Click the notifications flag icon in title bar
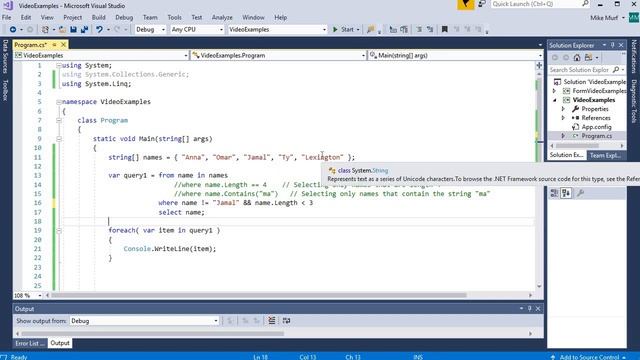Image resolution: width=640 pixels, height=360 pixels. pyautogui.click(x=465, y=4)
